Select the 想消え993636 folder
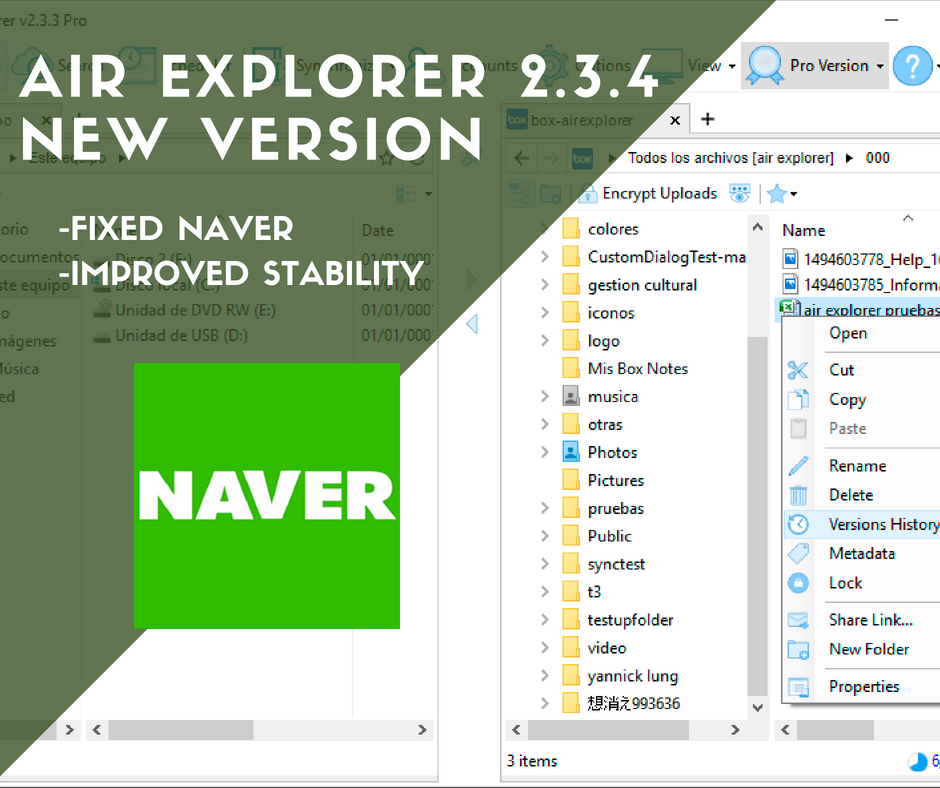Viewport: 940px width, 788px height. 634,703
